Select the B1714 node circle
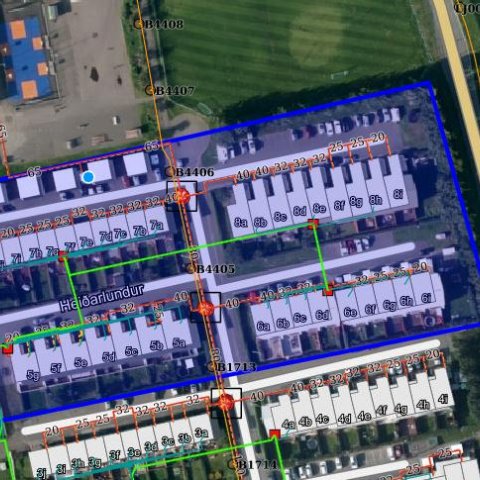The width and height of the screenshot is (480, 480). 232,464
